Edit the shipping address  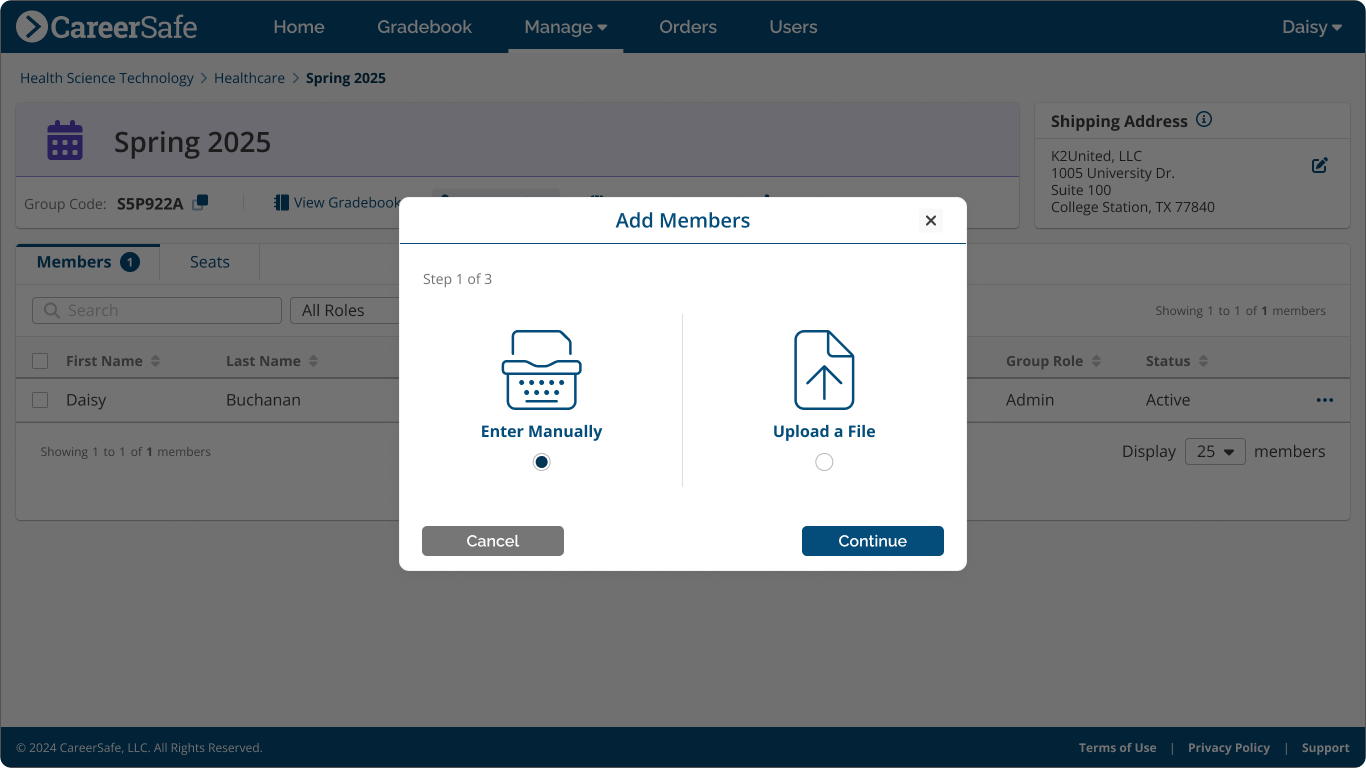coord(1319,165)
